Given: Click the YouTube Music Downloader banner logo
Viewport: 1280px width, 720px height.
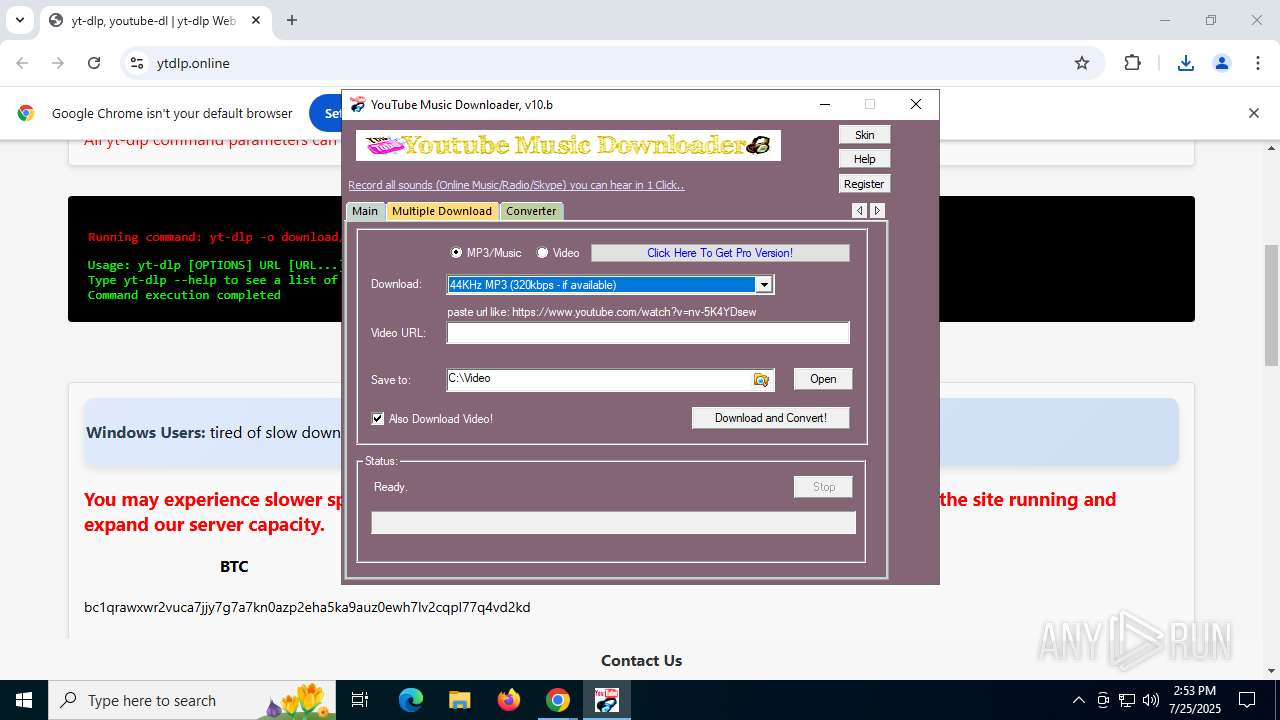Looking at the screenshot, I should [568, 145].
